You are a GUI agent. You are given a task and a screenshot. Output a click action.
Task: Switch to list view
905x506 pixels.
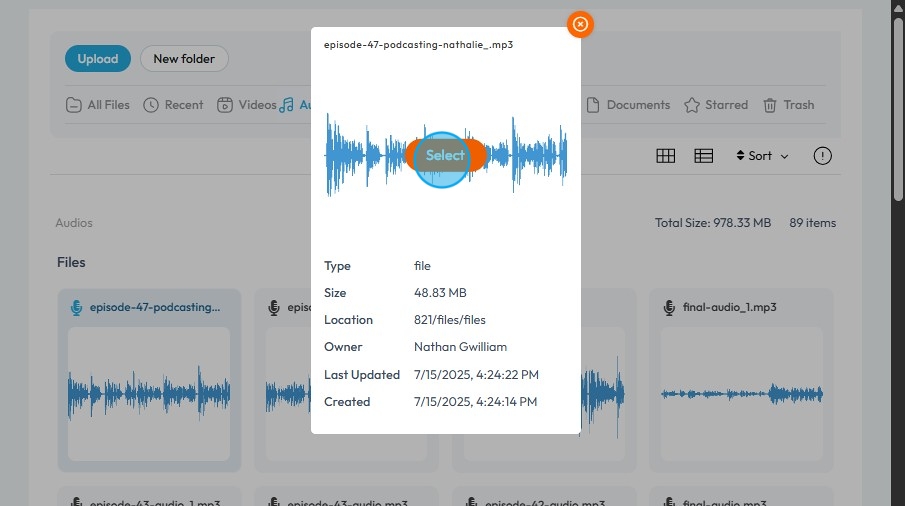704,156
